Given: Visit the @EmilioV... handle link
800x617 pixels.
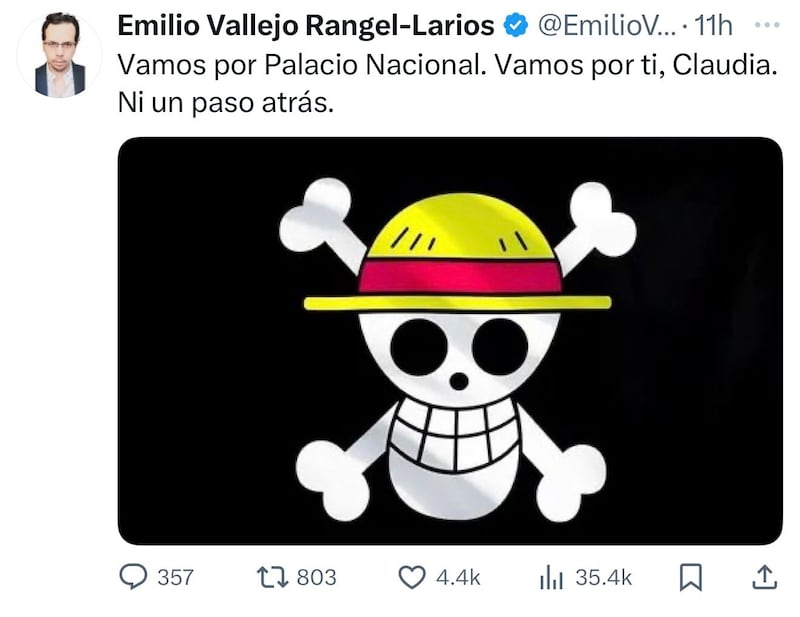Looking at the screenshot, I should (x=607, y=26).
